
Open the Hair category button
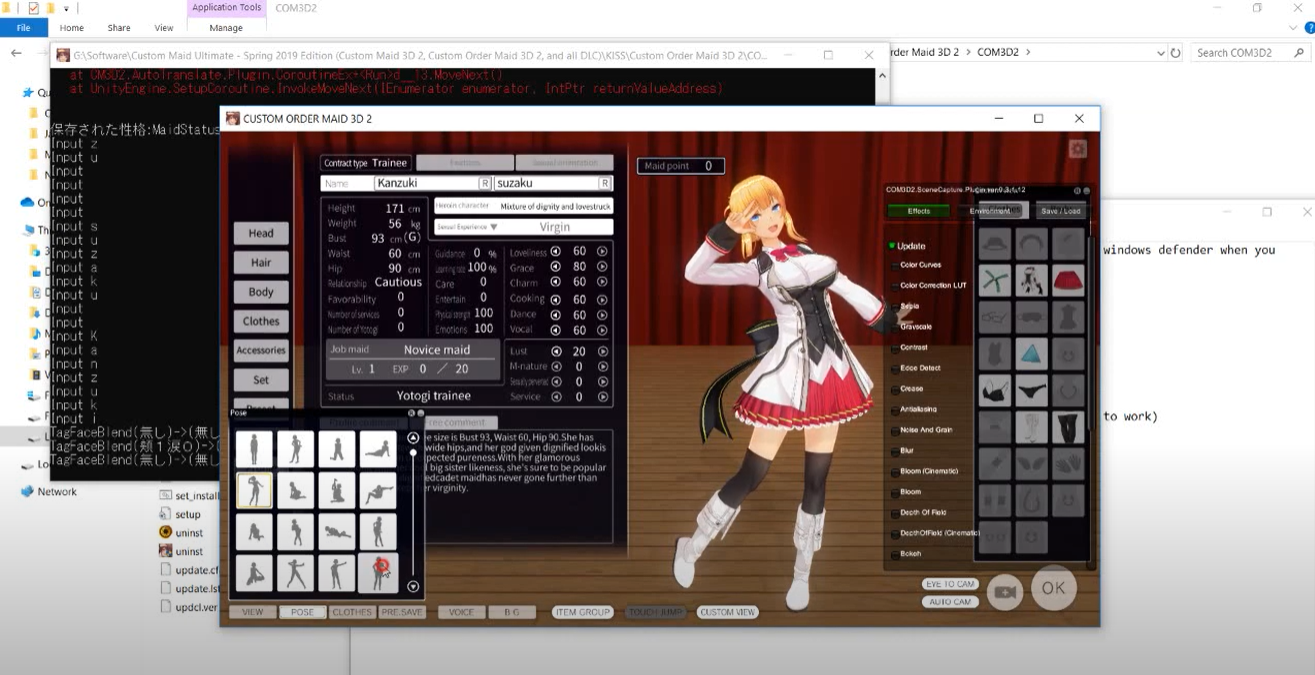pos(261,262)
